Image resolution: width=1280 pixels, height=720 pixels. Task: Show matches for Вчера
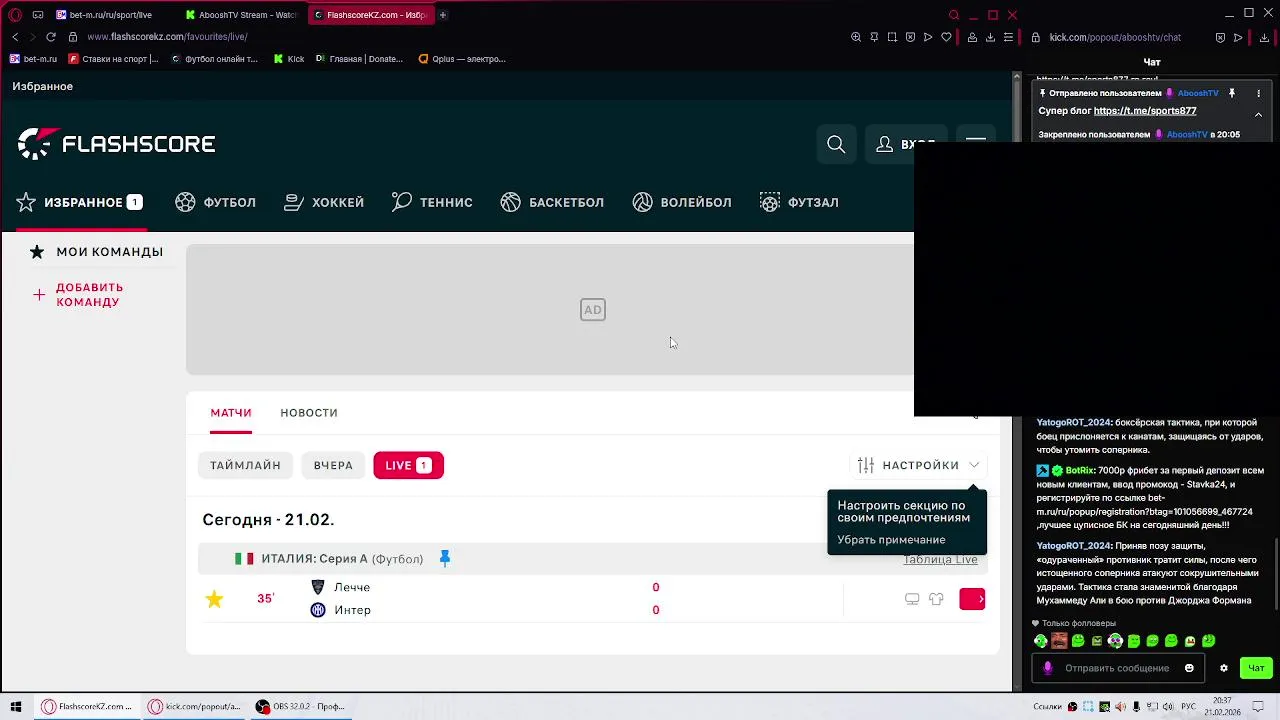pos(333,465)
